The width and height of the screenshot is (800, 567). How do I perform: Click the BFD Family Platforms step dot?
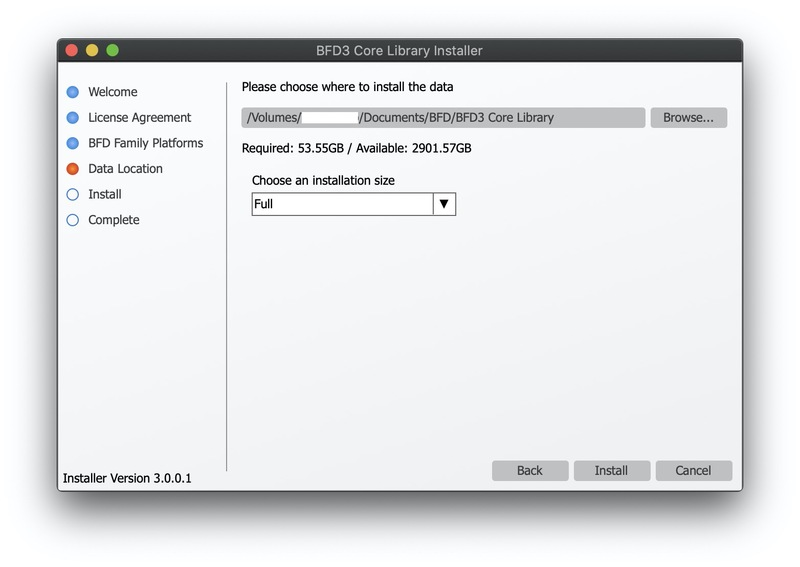point(73,143)
